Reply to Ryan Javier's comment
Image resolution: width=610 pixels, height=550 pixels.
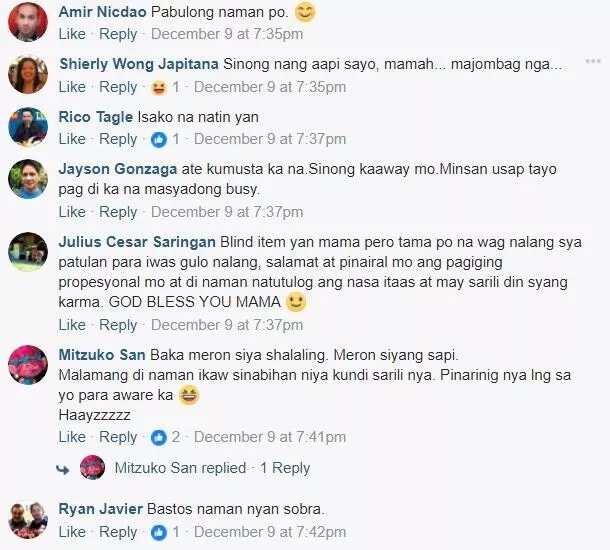pos(118,532)
